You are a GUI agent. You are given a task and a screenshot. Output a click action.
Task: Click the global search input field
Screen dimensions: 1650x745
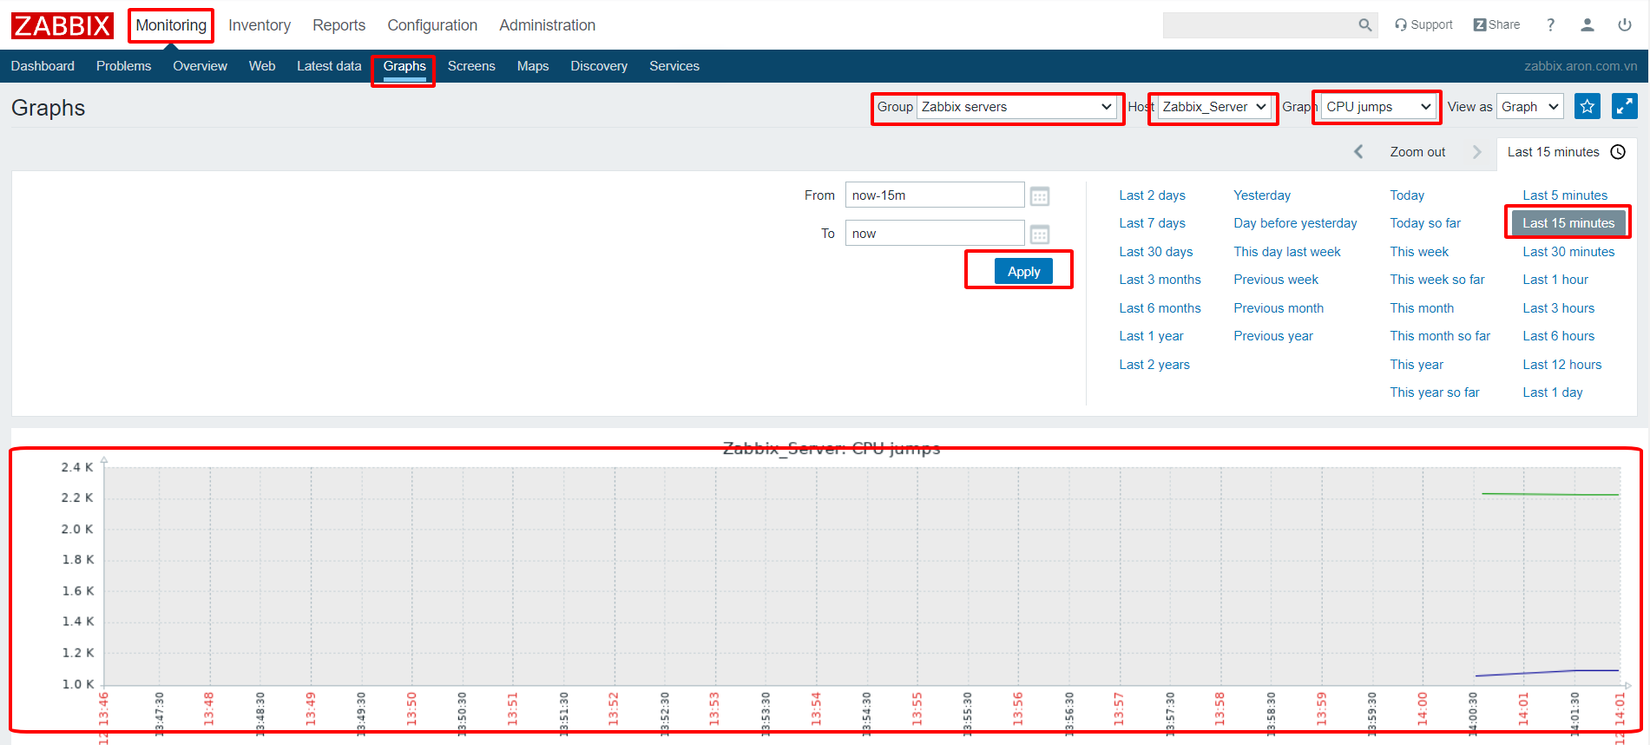[1259, 25]
